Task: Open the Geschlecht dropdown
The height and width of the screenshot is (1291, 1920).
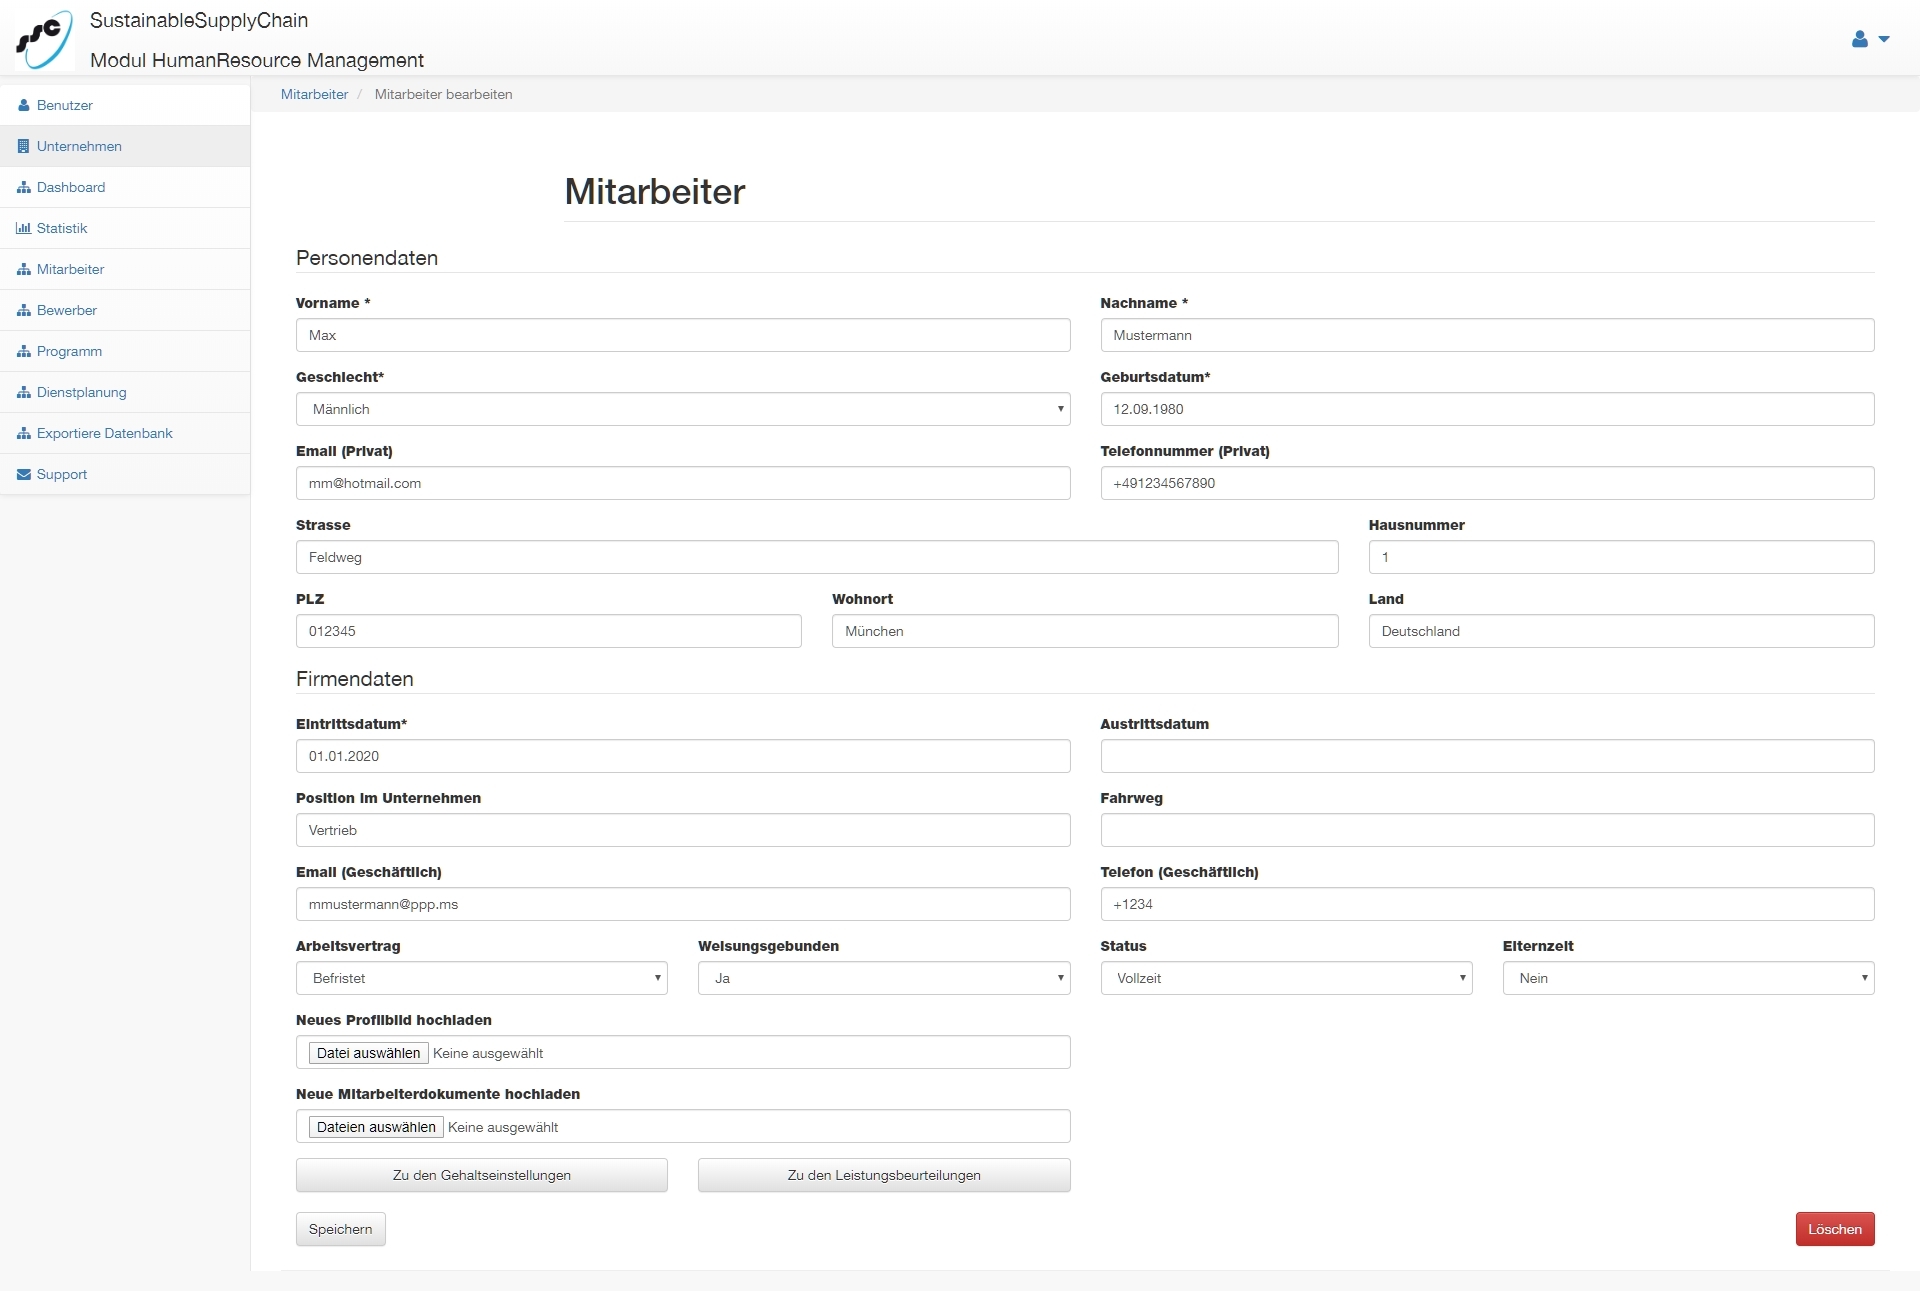Action: 683,409
